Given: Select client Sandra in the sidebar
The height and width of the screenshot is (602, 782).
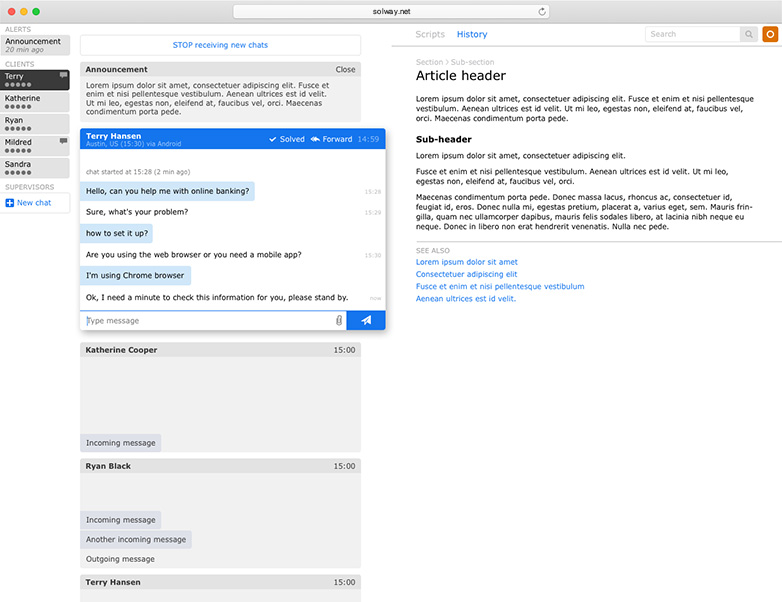Looking at the screenshot, I should pos(35,168).
